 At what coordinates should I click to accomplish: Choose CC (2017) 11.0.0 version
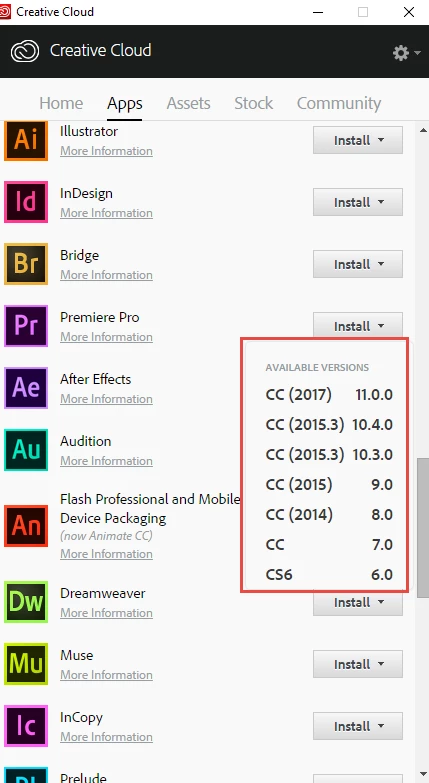329,395
